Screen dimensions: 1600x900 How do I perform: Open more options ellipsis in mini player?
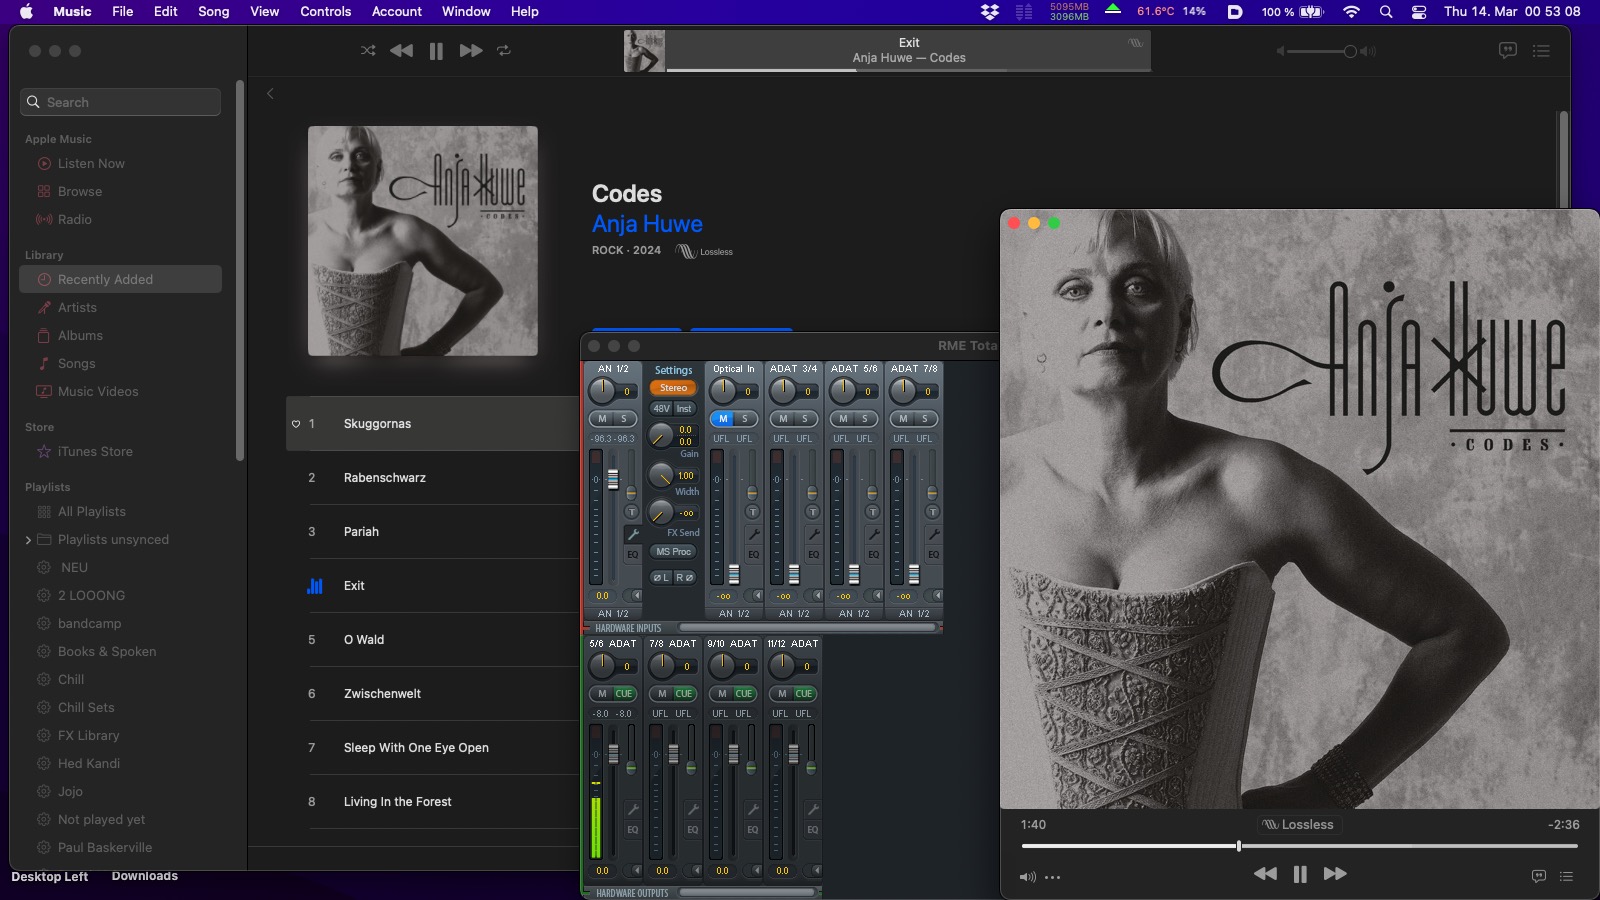pos(1052,877)
